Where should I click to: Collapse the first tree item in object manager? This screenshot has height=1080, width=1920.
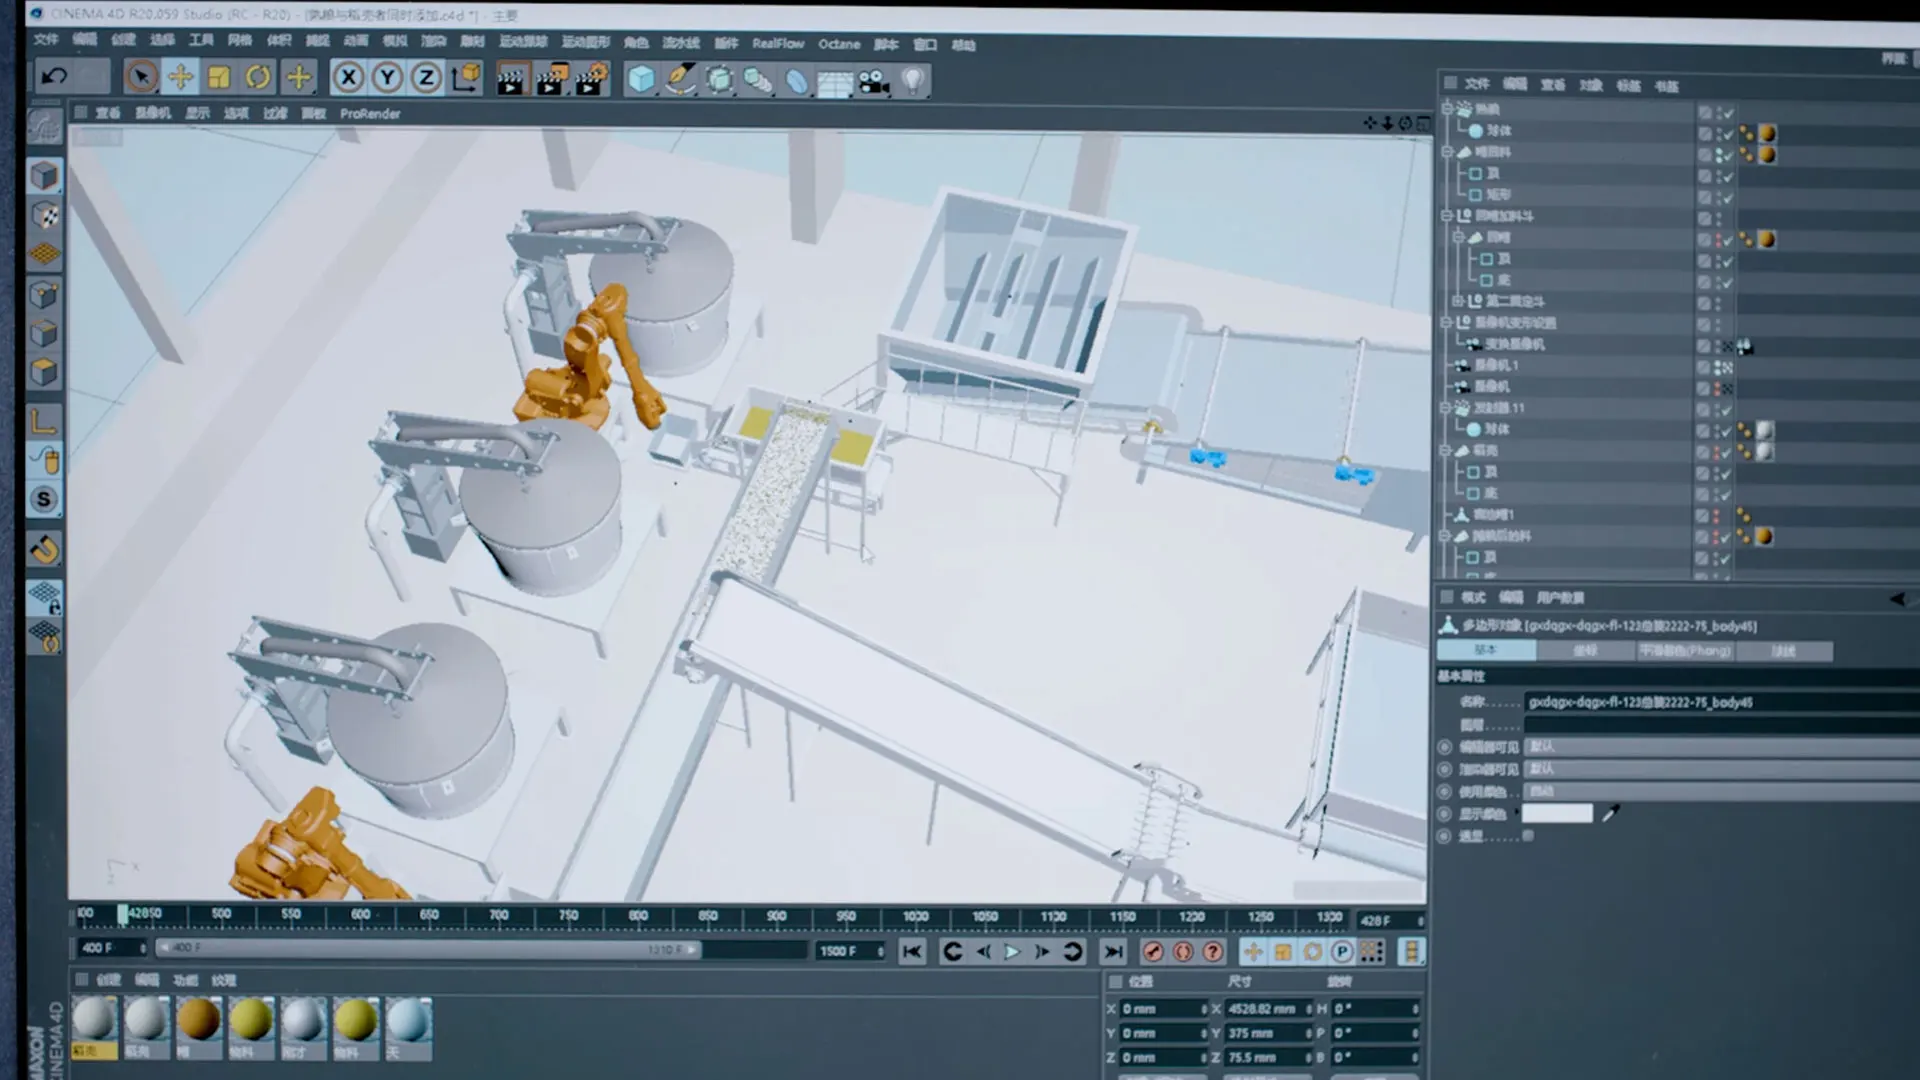pyautogui.click(x=1447, y=108)
